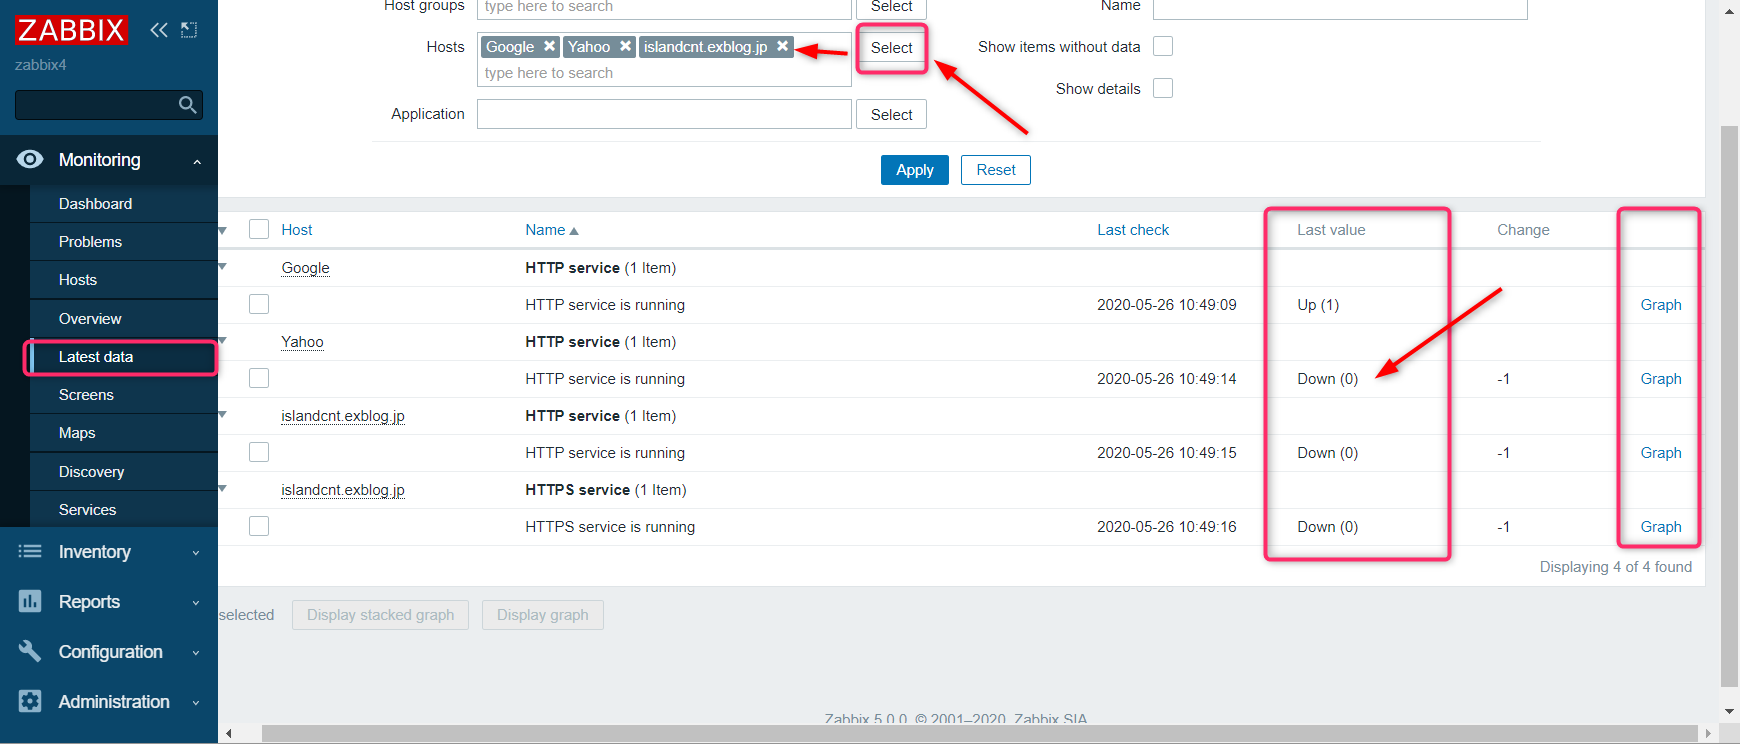The image size is (1740, 744).
Task: Open Graph for HTTPS service row
Action: point(1660,526)
